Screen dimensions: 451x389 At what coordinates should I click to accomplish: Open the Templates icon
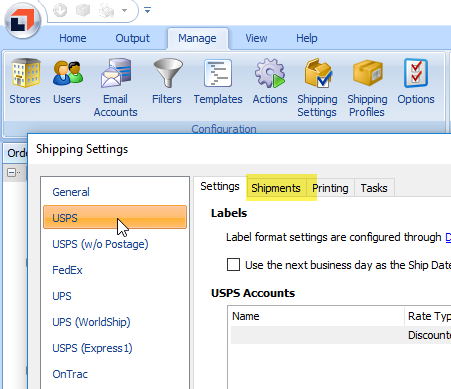[x=218, y=81]
